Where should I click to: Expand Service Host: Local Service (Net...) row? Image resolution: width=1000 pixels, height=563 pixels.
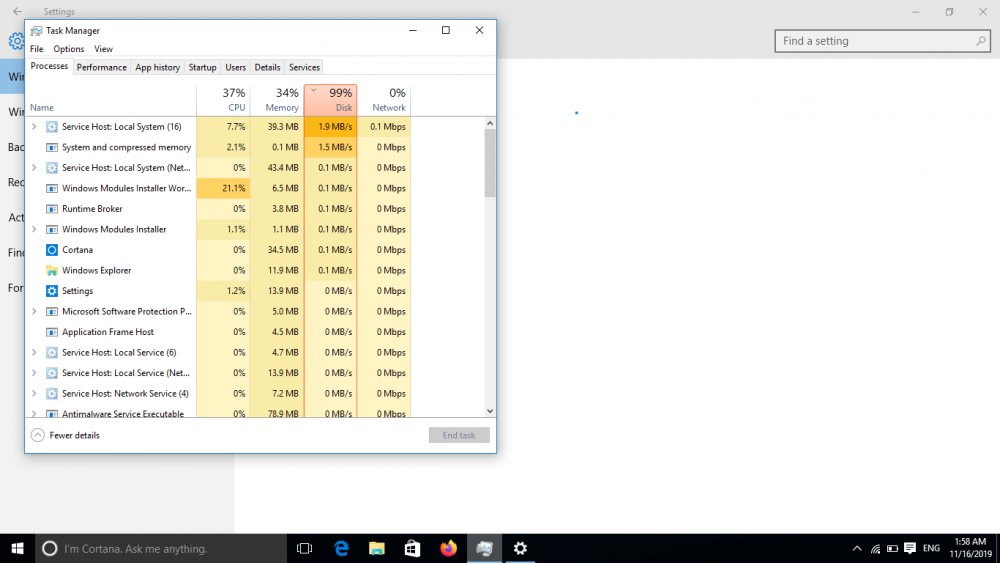point(34,373)
